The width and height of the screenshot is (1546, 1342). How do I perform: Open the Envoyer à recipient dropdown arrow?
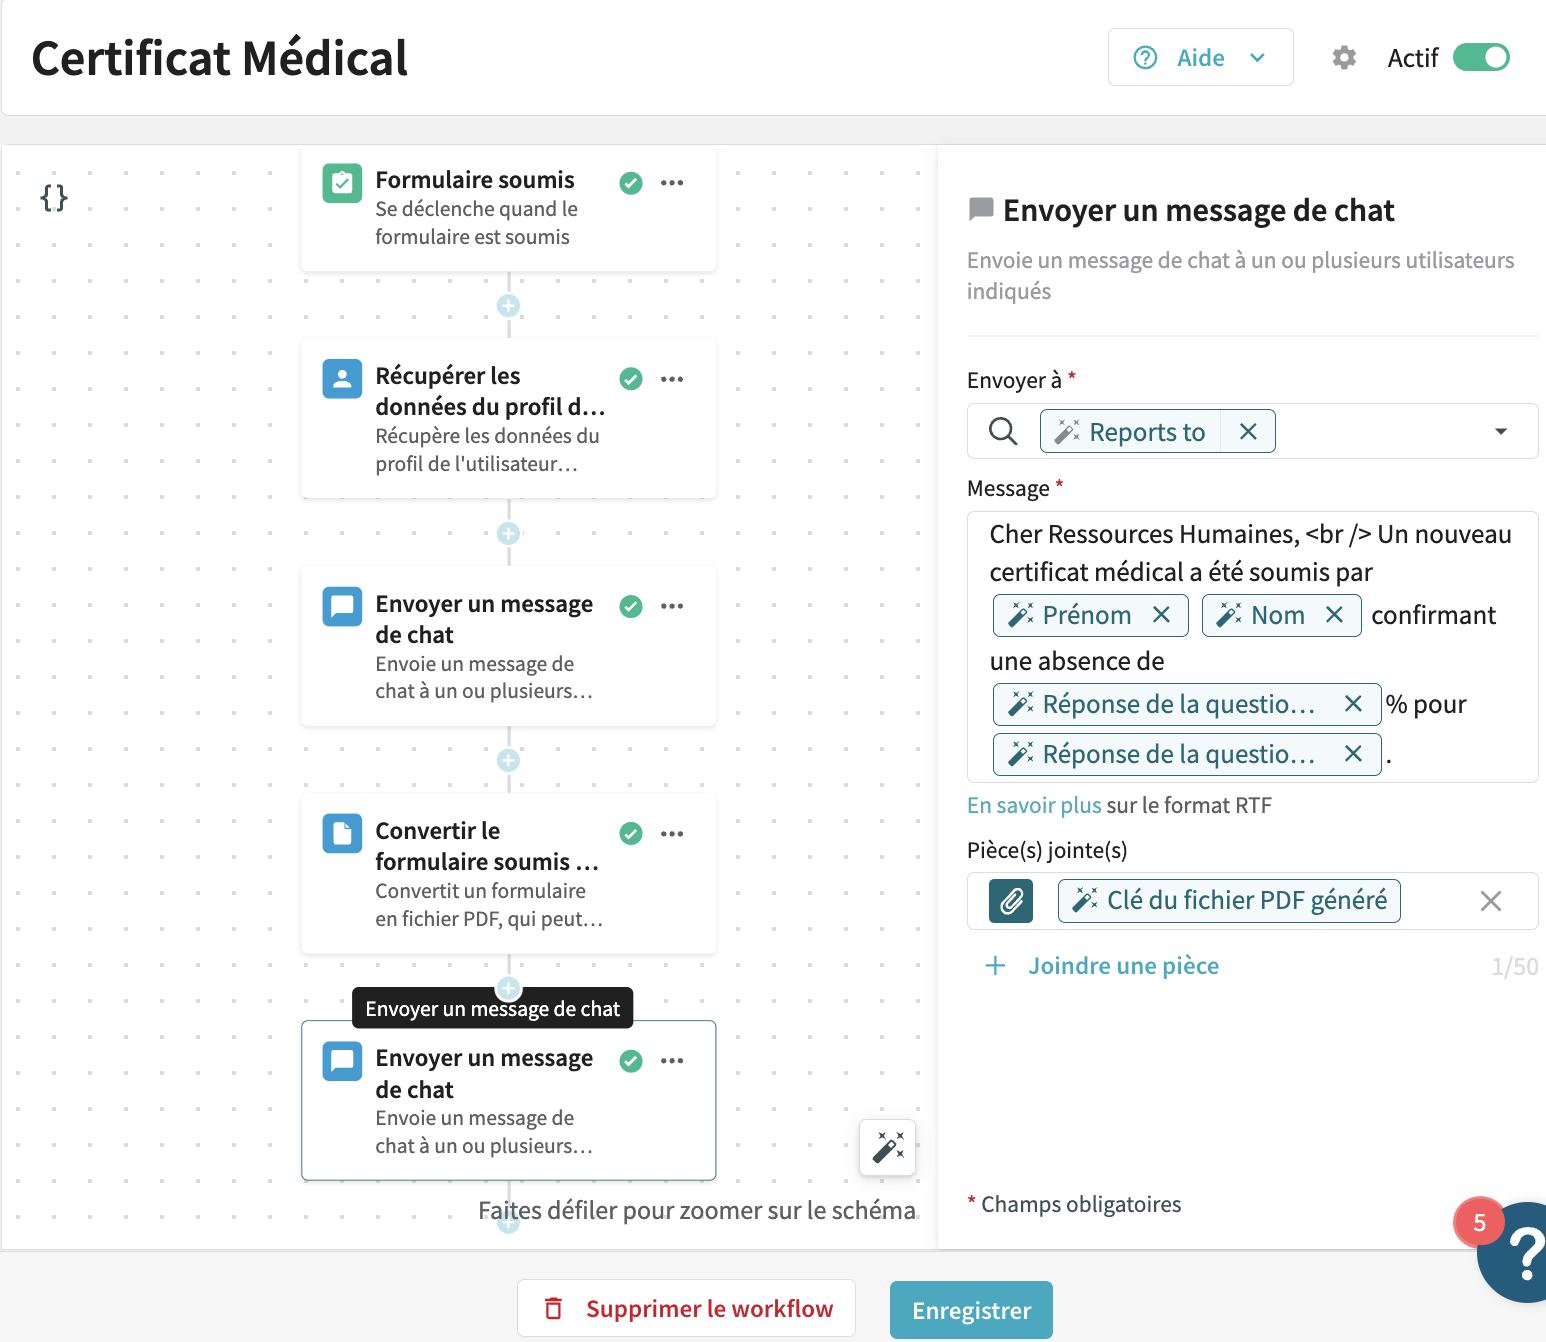(1500, 432)
